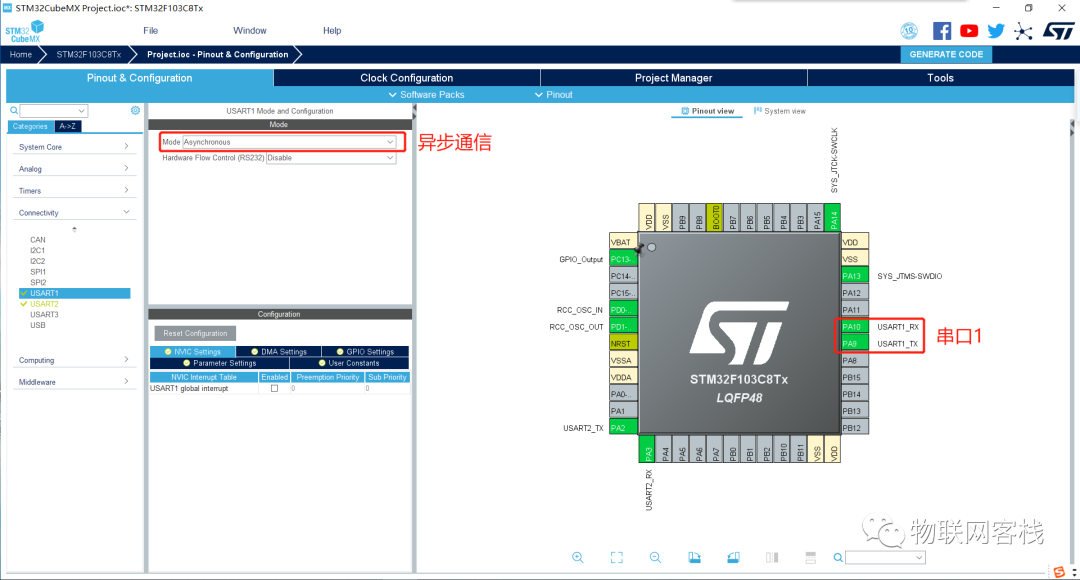Select the Pinout view tab
This screenshot has height=580, width=1080.
pyautogui.click(x=707, y=111)
